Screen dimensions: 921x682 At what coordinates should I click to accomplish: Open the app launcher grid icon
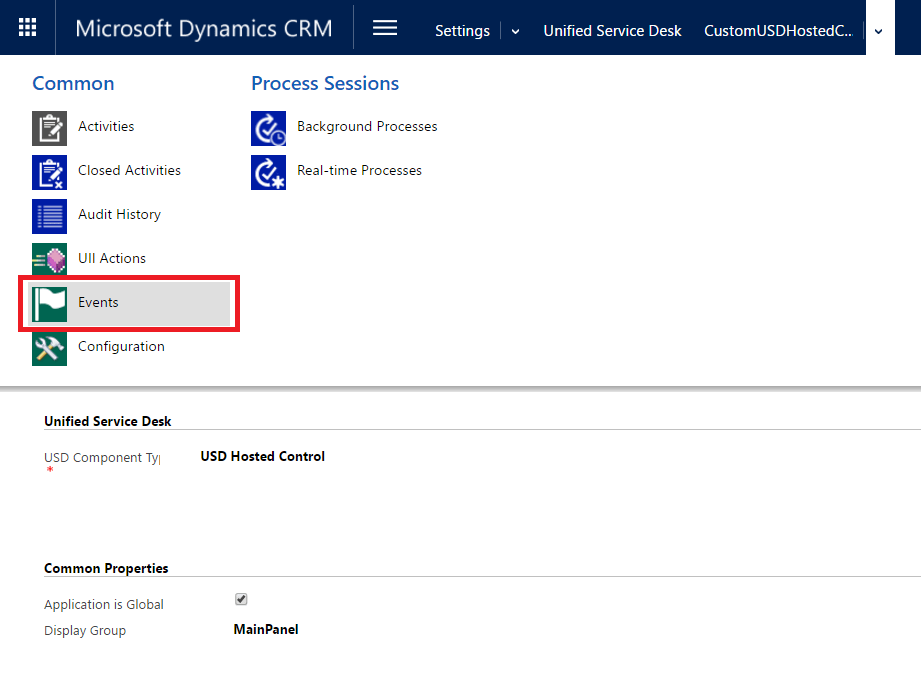click(28, 28)
